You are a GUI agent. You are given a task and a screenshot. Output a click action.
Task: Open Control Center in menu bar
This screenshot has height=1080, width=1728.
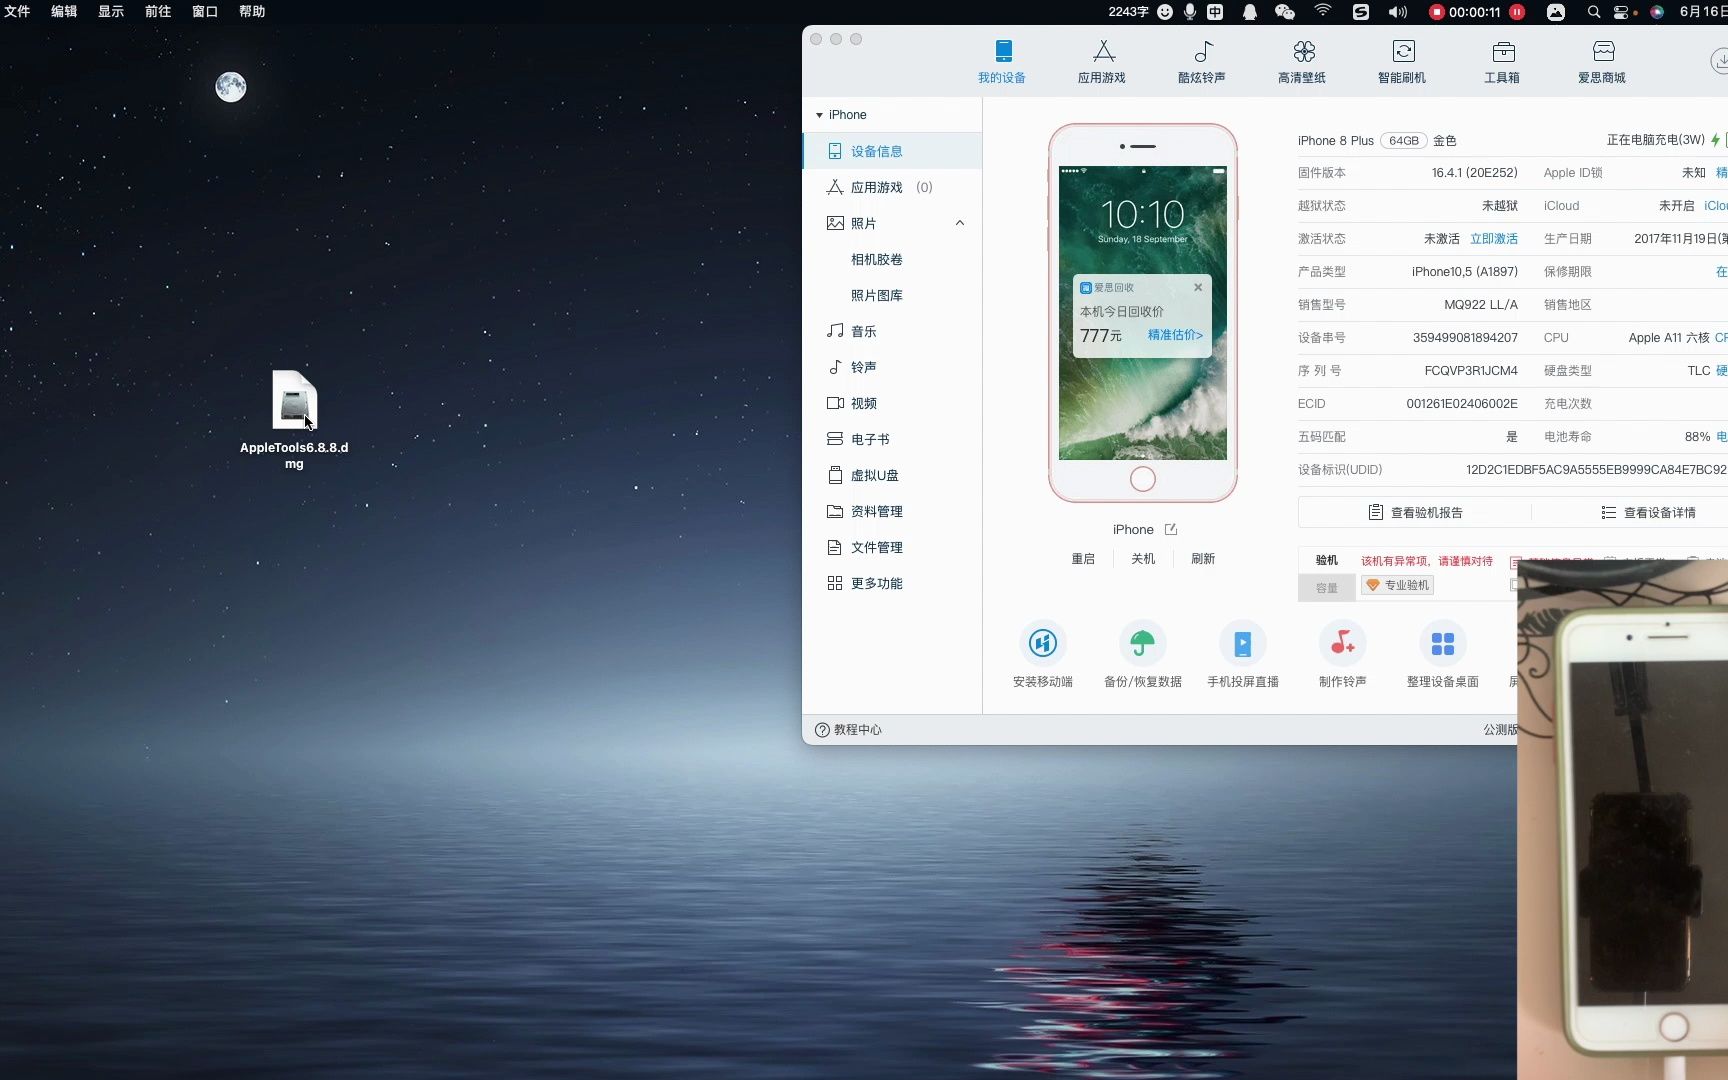(x=1621, y=12)
